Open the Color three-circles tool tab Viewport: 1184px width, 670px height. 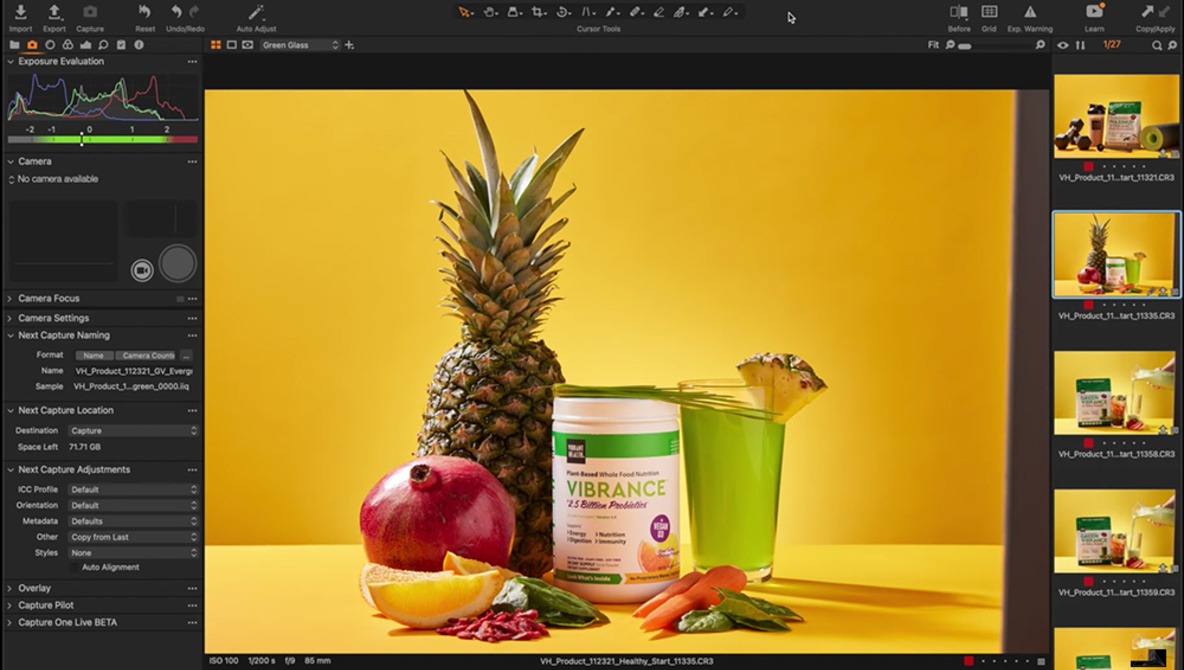tap(68, 45)
